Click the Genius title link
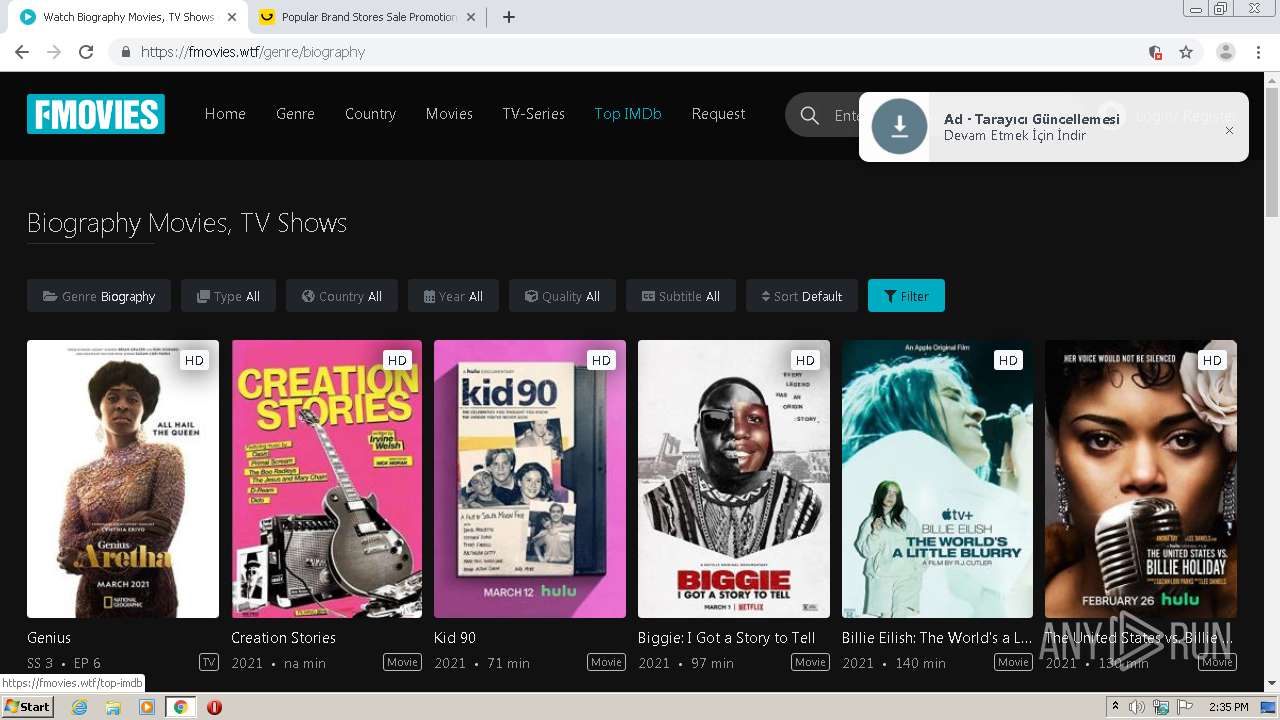Image resolution: width=1280 pixels, height=720 pixels. 49,637
